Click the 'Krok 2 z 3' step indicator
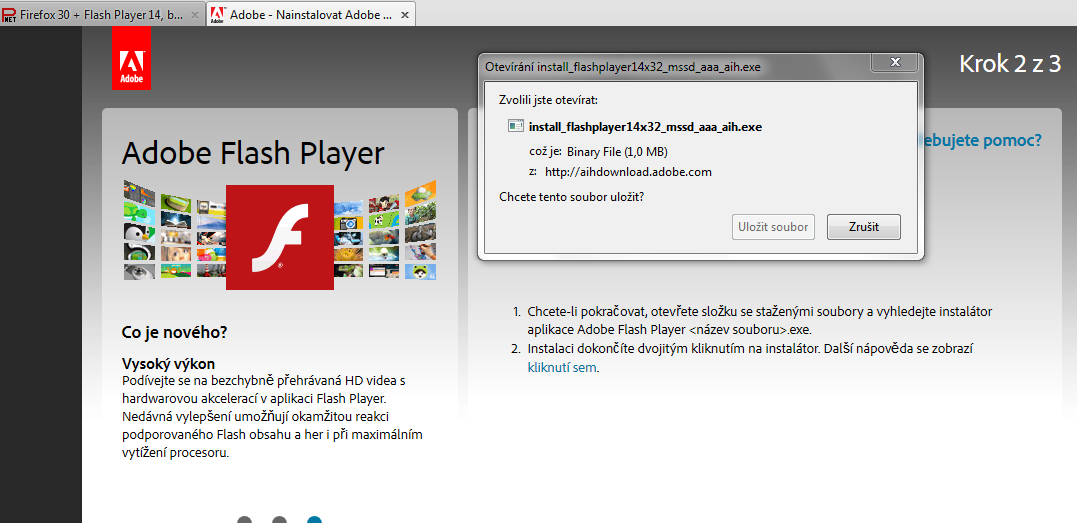 coord(1010,64)
